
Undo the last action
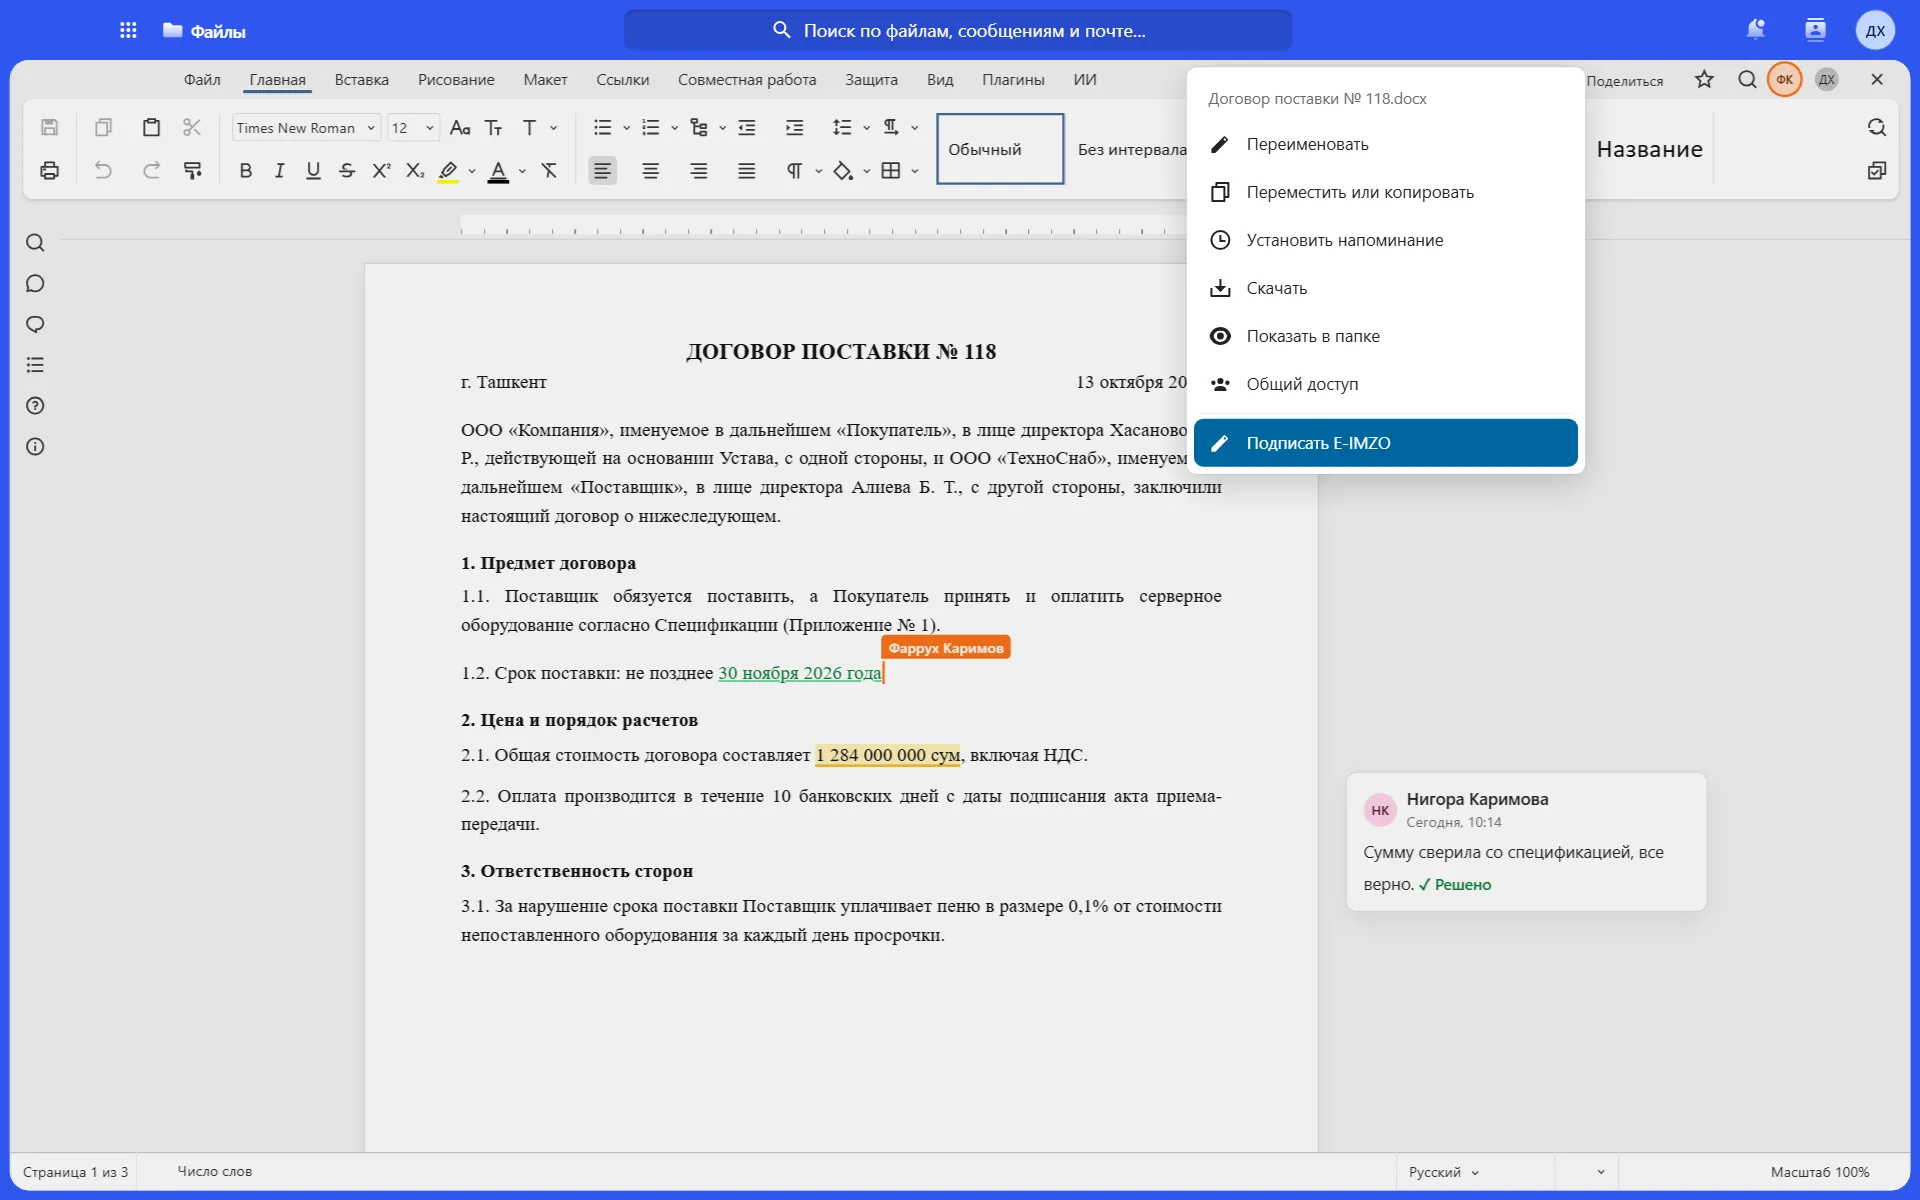[x=103, y=171]
